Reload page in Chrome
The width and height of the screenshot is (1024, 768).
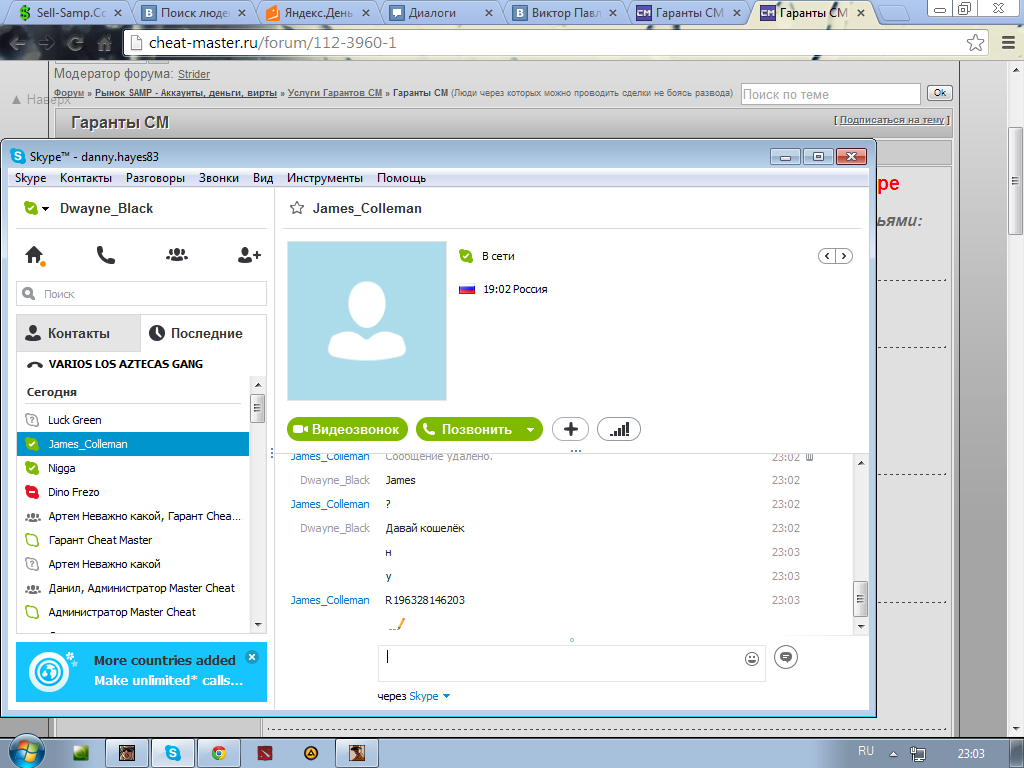[x=76, y=44]
